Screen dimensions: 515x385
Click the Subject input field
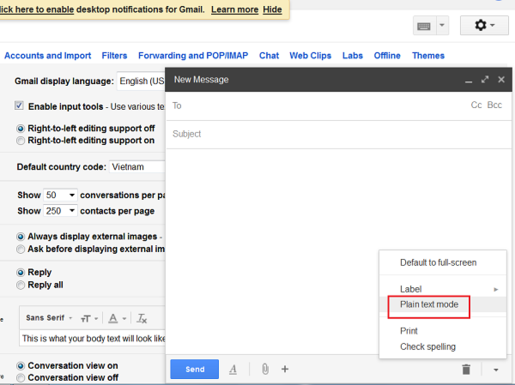339,134
